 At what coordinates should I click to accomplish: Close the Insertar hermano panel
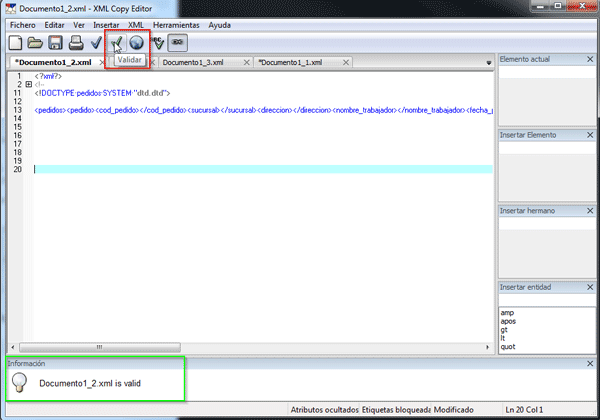tap(591, 210)
